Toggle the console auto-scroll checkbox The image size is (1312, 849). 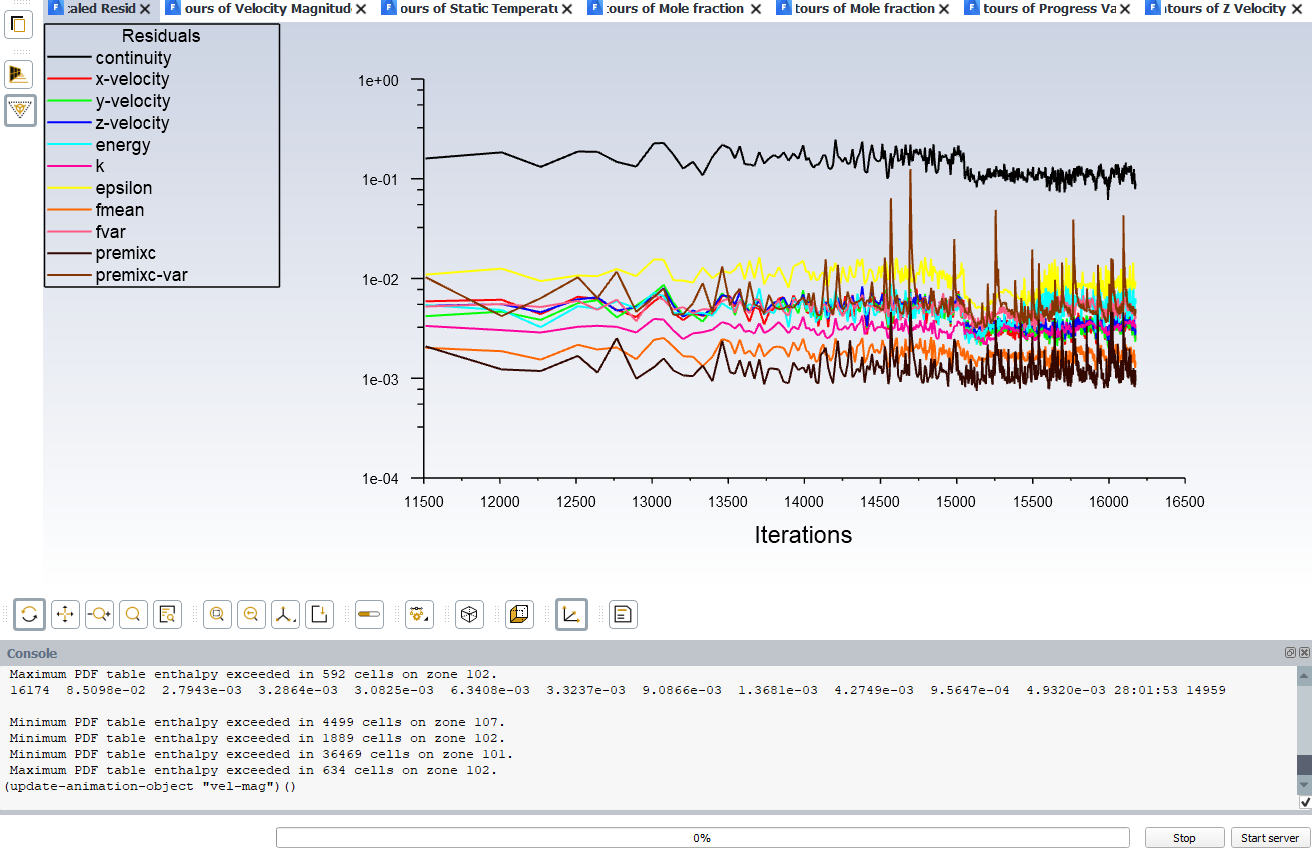[1305, 802]
